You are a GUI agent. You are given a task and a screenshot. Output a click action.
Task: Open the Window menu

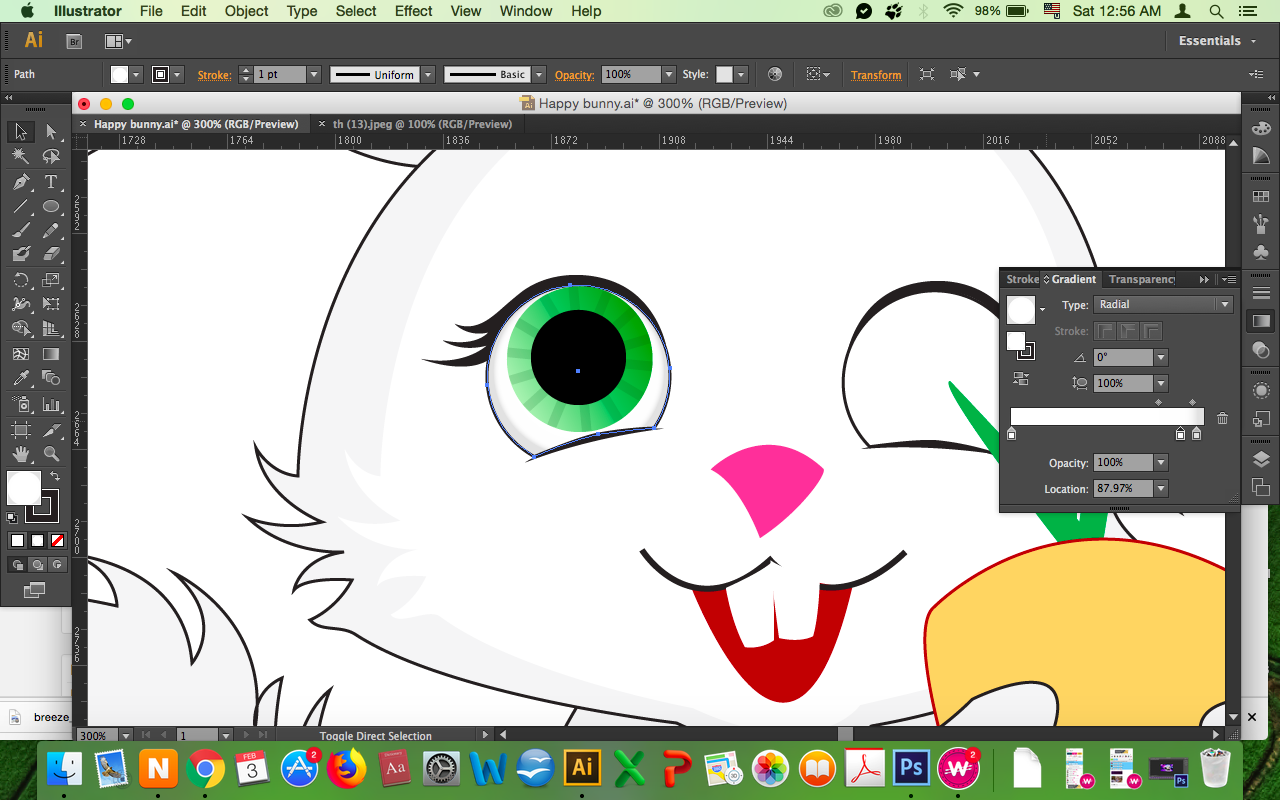[x=526, y=11]
